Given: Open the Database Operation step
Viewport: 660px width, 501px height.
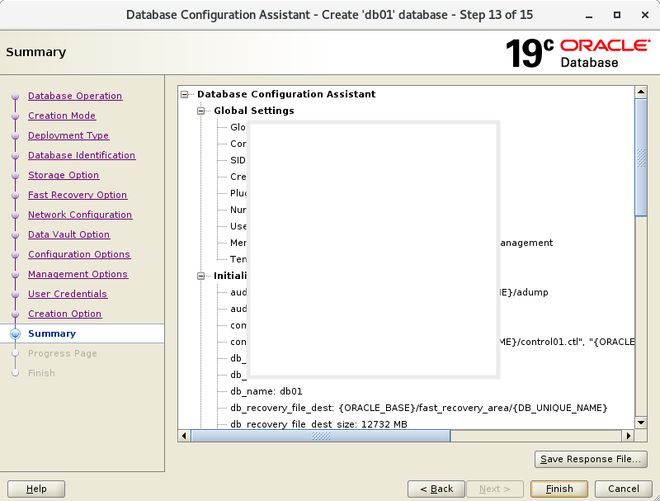Looking at the screenshot, I should tap(75, 96).
